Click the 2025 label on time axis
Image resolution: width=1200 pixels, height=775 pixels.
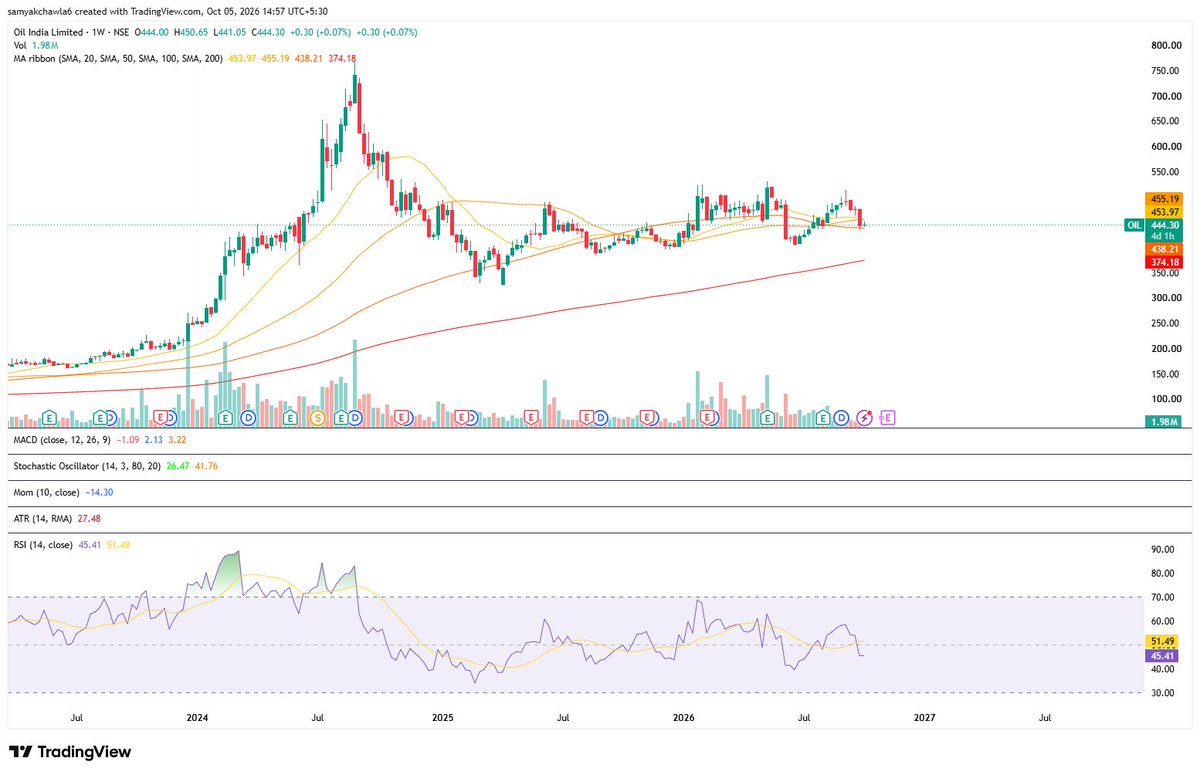[x=443, y=717]
